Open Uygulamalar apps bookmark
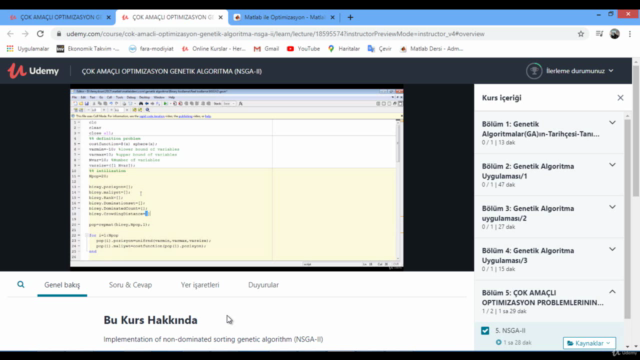Screen dimensions: 640x360 pyautogui.click(x=28, y=49)
